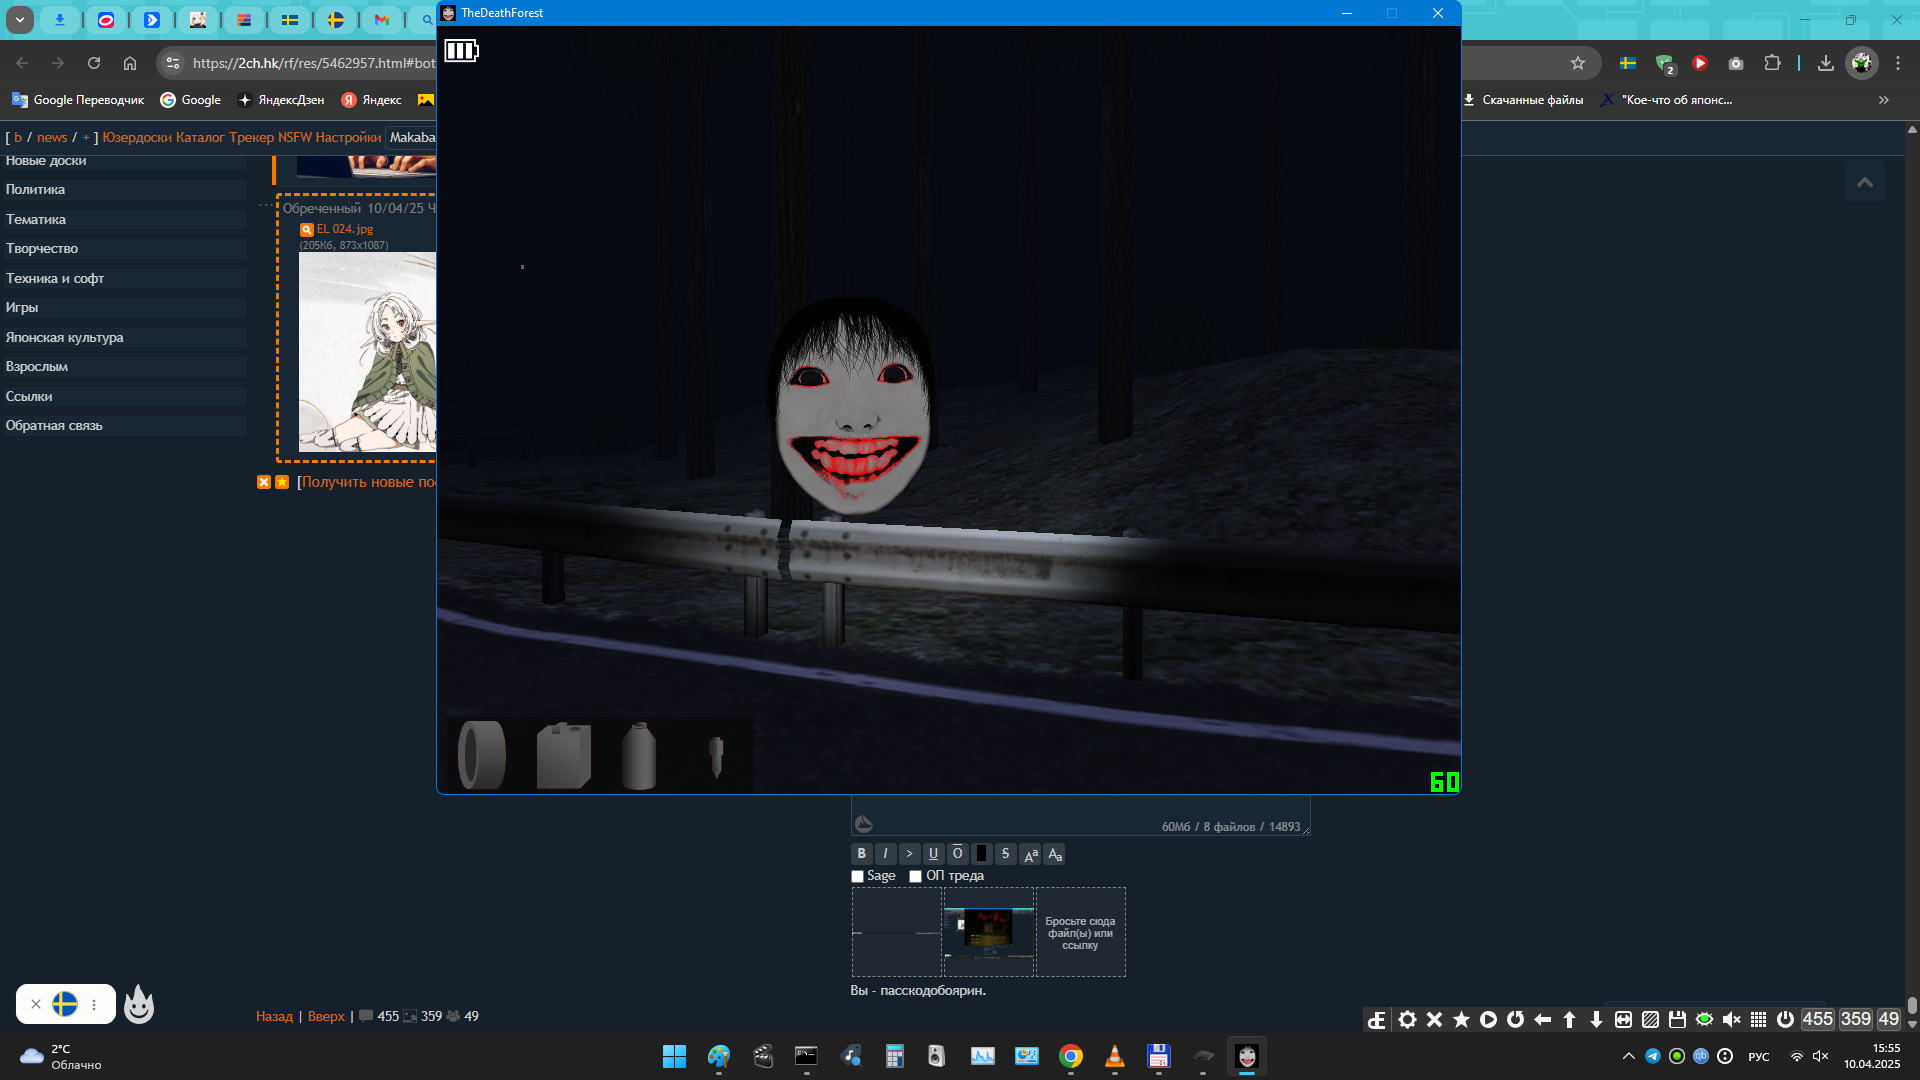Switch to the download-arrow browser tab
1920x1080 pixels.
tap(60, 19)
